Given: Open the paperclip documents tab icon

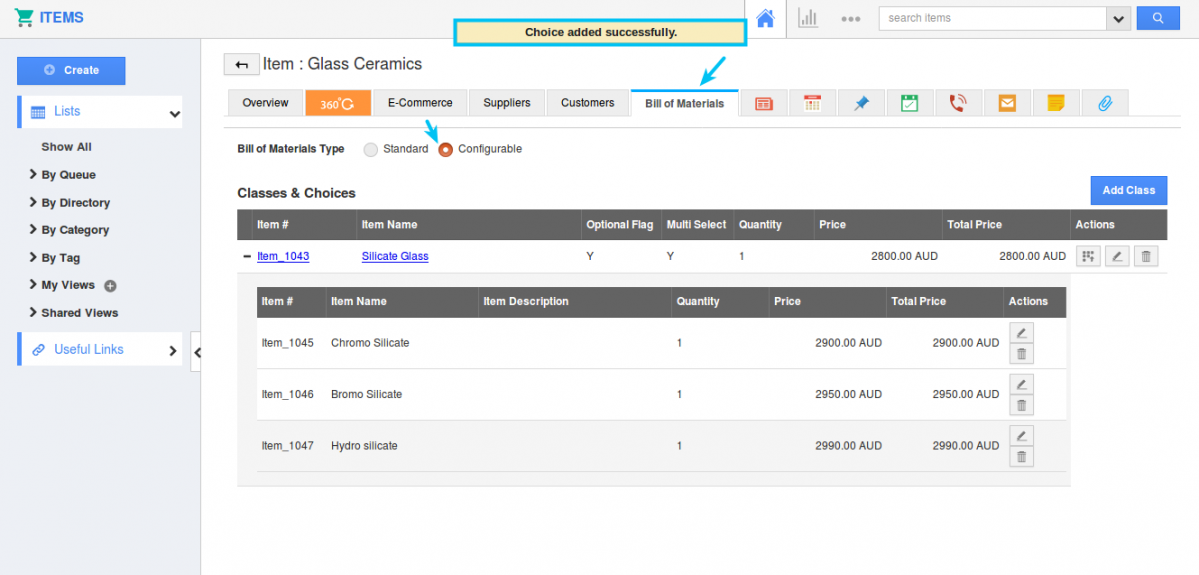Looking at the screenshot, I should [x=1105, y=103].
